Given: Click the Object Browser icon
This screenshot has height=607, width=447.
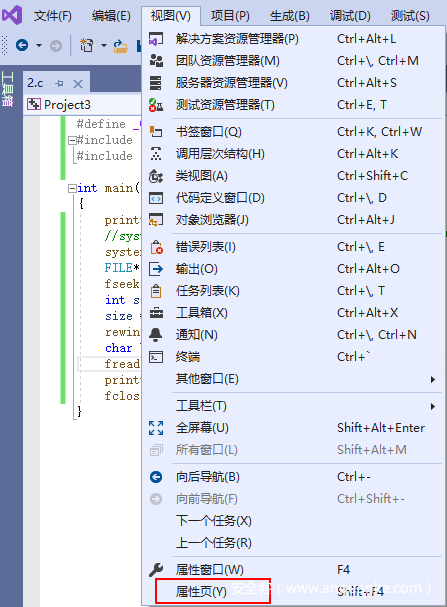Looking at the screenshot, I should point(156,220).
